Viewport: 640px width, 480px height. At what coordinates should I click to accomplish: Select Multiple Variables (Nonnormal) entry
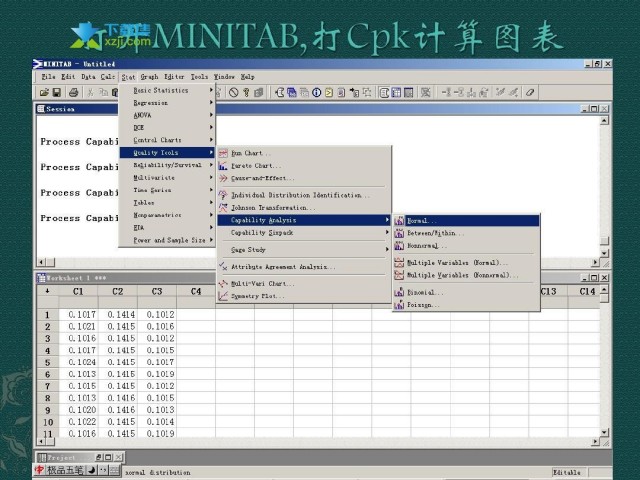(x=466, y=275)
